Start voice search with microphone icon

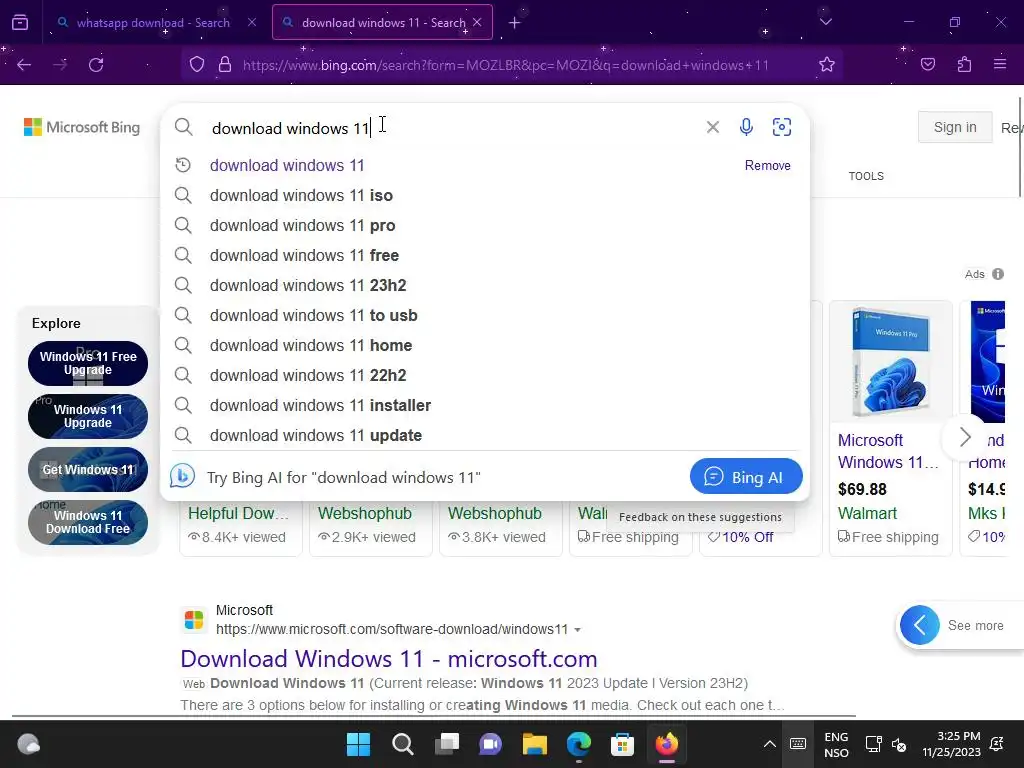[x=746, y=127]
